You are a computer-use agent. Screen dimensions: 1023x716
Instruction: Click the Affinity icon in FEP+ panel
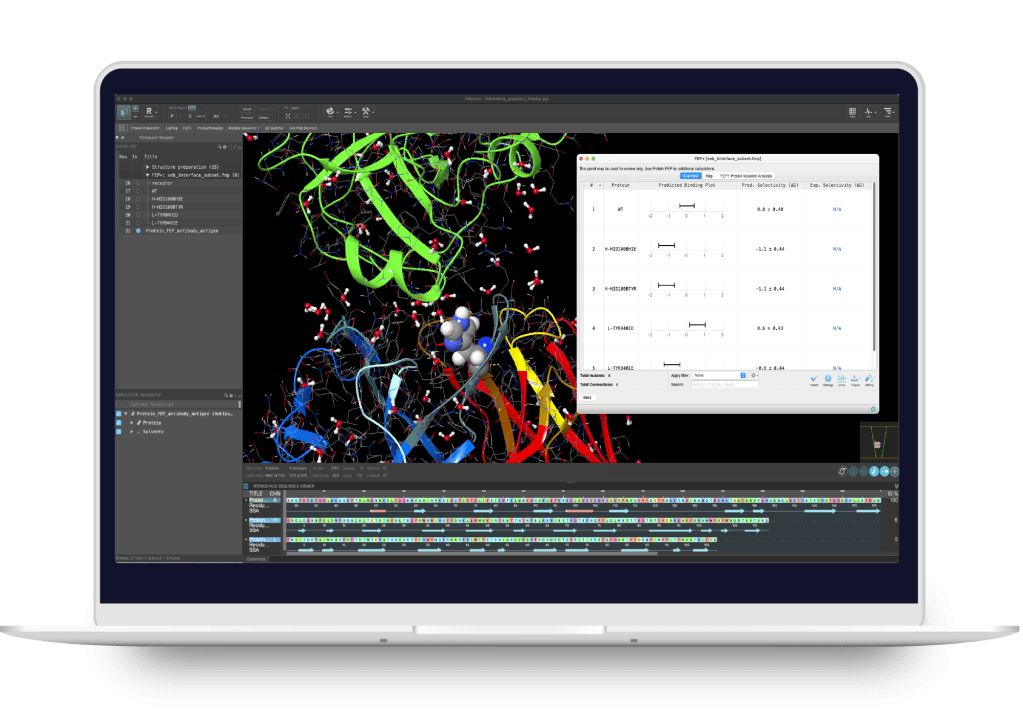pos(869,378)
